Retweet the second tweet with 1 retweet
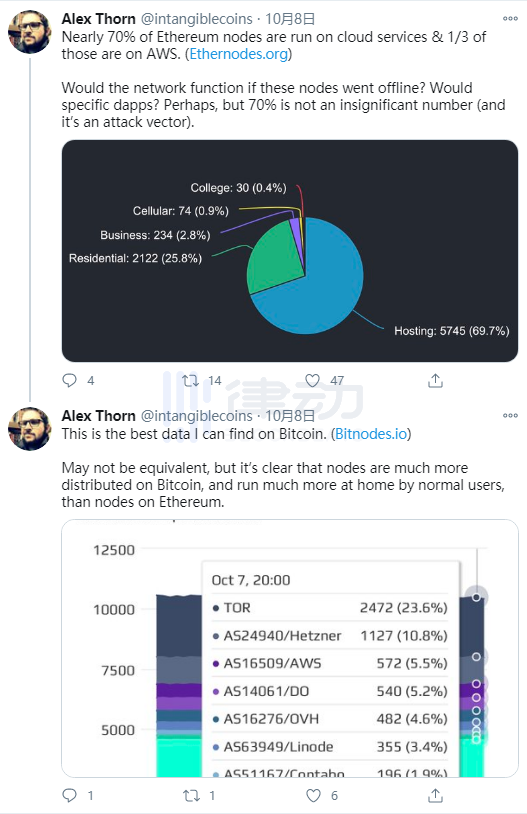This screenshot has height=814, width=527. (191, 795)
